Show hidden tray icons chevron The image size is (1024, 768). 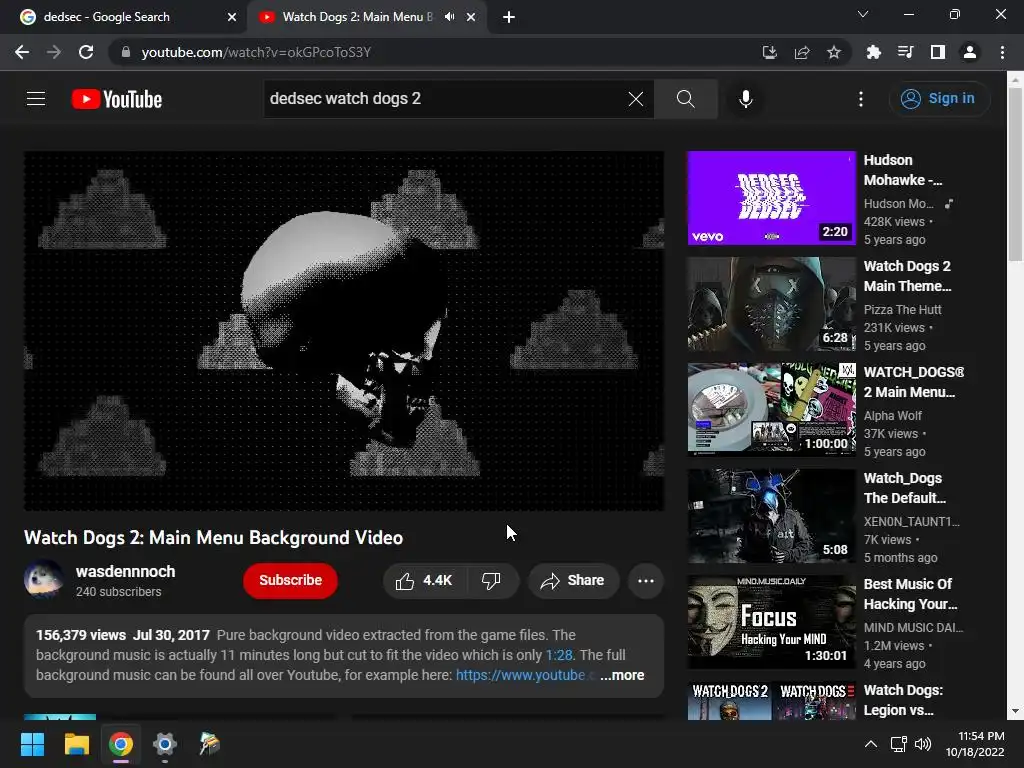(871, 744)
